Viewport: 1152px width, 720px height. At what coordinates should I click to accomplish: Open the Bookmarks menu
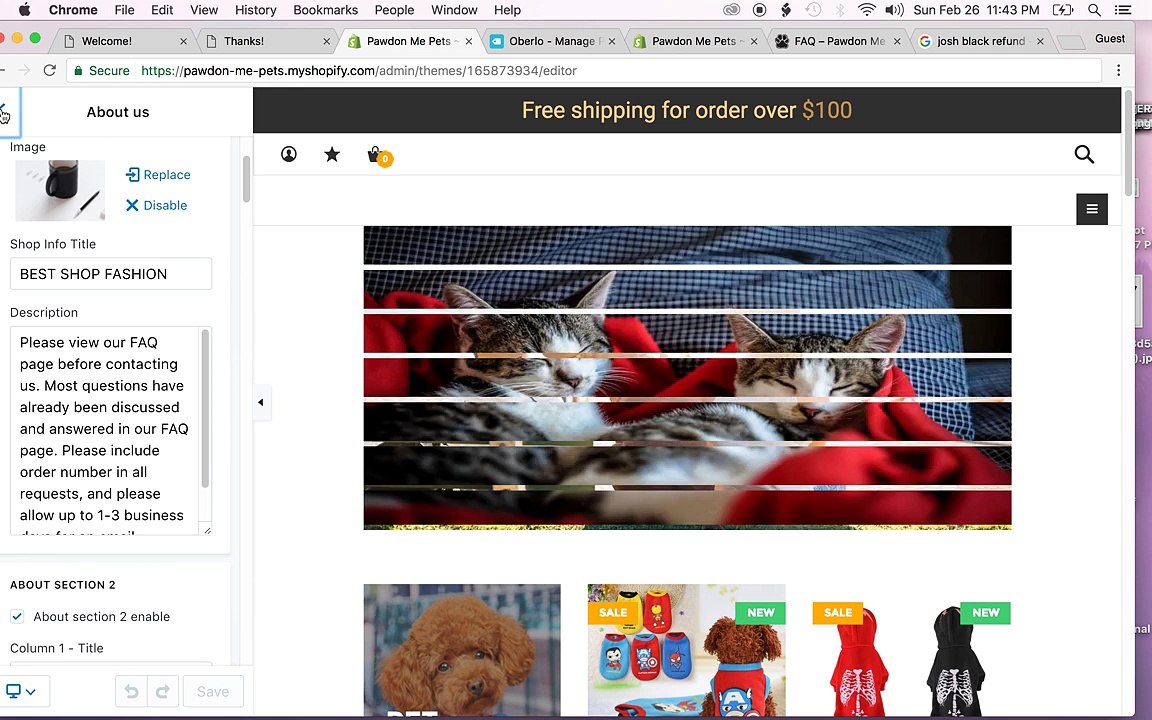325,10
